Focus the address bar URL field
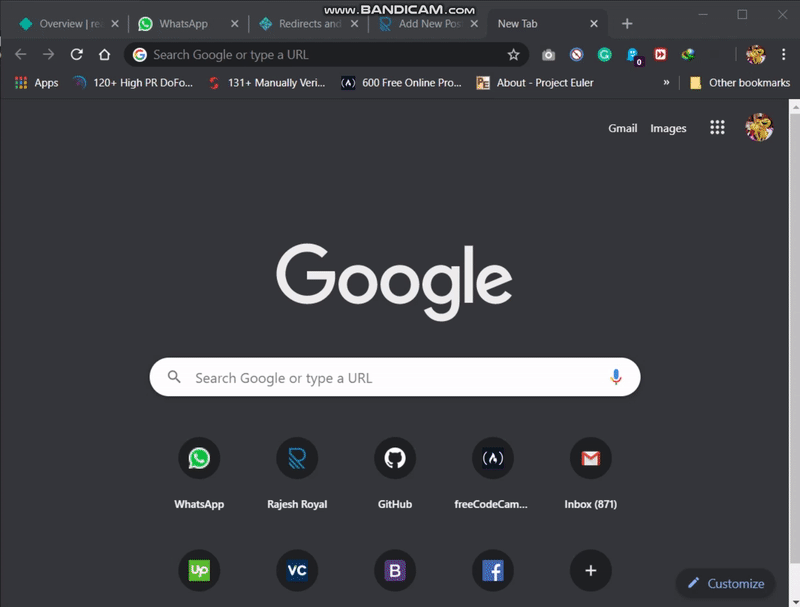This screenshot has width=800, height=607. [327, 55]
